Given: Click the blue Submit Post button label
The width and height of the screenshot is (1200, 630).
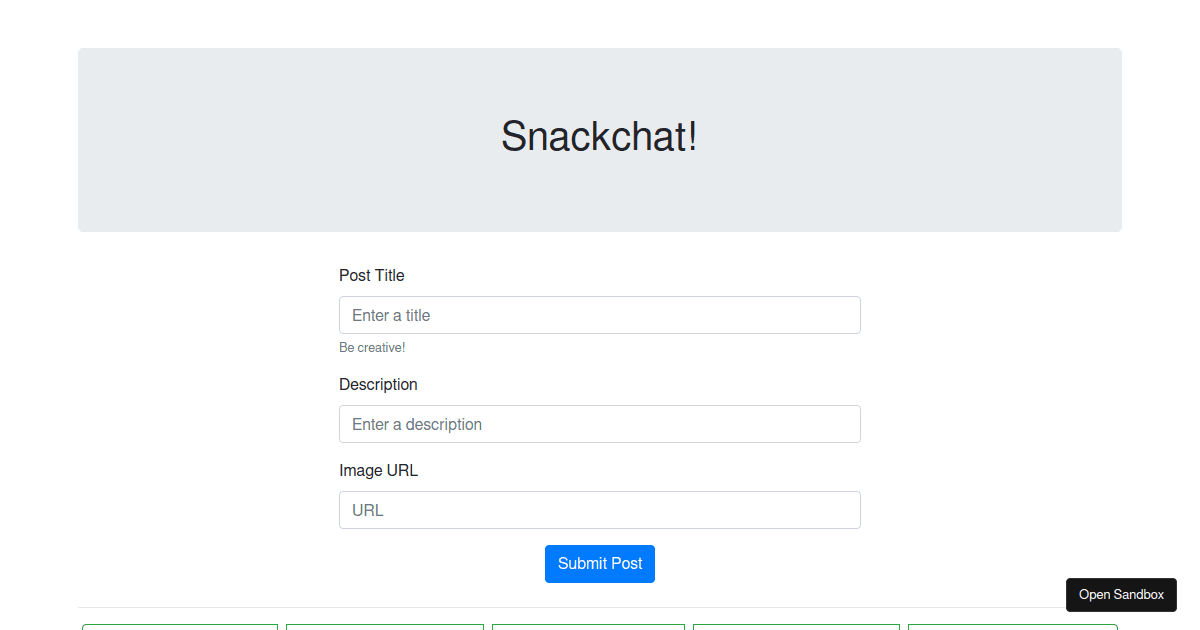Looking at the screenshot, I should [x=600, y=563].
